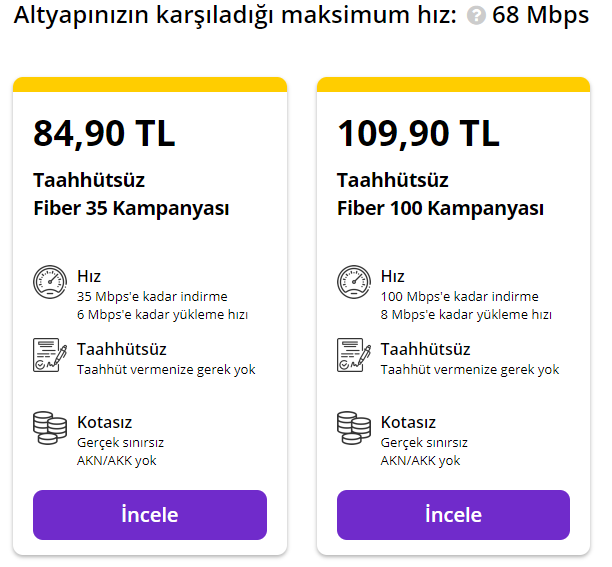Click the Taahhütsüz feature heading in Fiber 100 card

[425, 349]
